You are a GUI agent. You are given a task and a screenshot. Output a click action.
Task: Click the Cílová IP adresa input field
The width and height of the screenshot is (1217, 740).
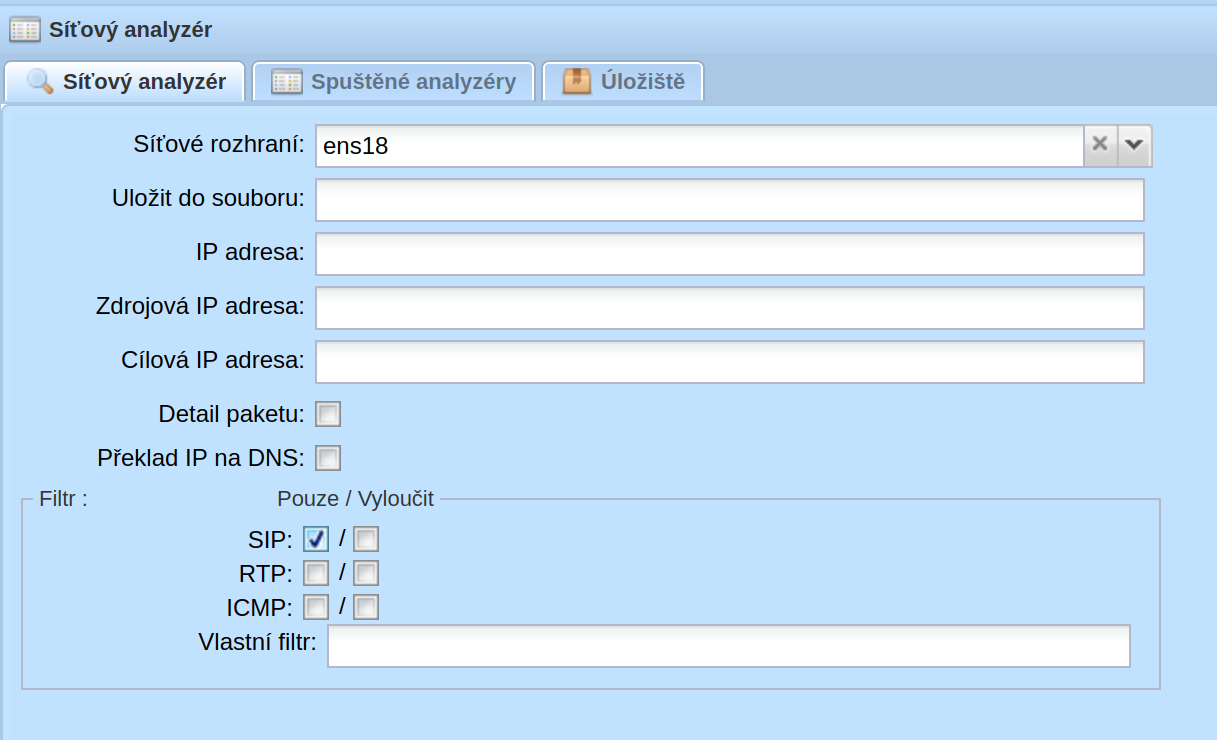pos(730,362)
